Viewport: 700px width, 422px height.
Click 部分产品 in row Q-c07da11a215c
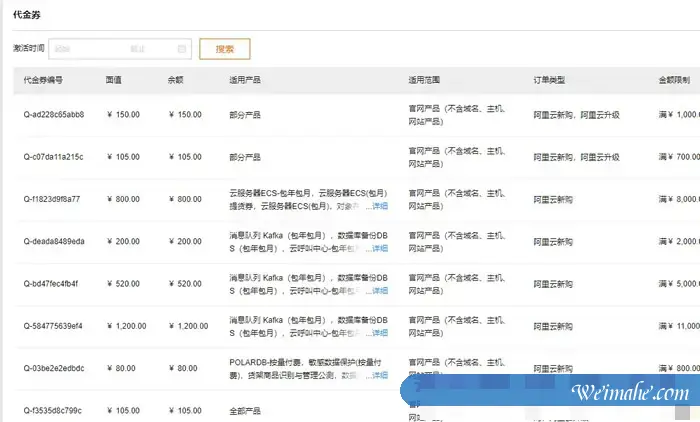[x=245, y=157]
